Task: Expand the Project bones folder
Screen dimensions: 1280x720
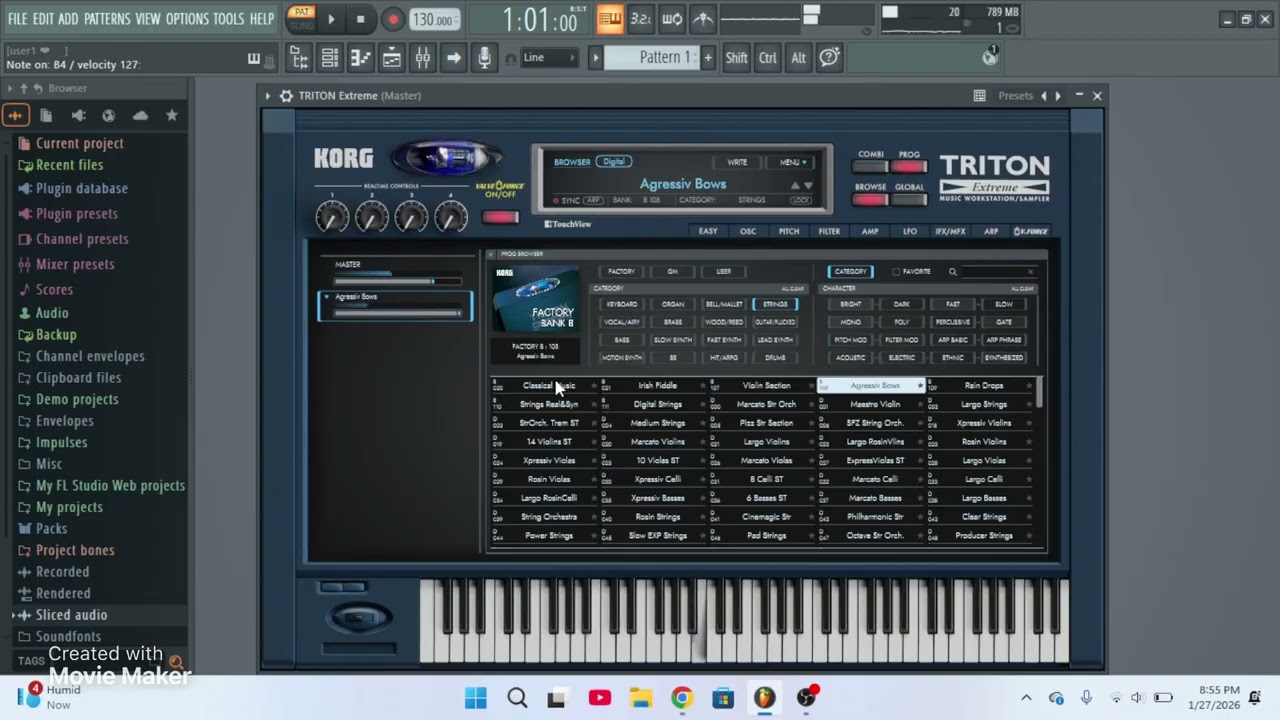Action: pyautogui.click(x=74, y=550)
